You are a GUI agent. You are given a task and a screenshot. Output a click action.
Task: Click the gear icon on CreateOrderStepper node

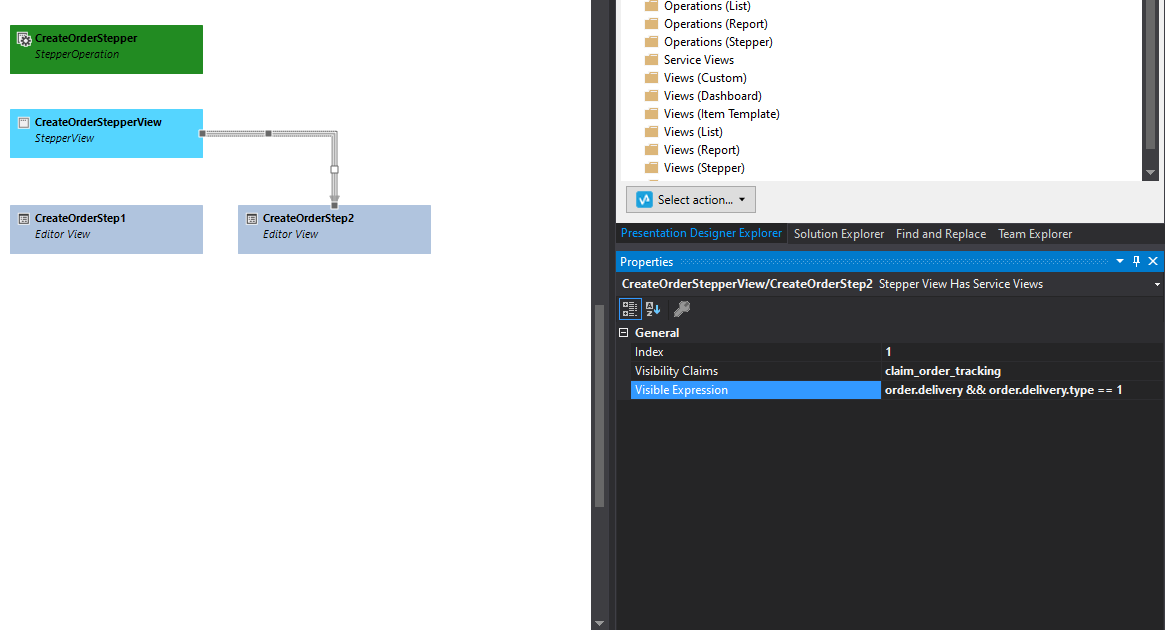point(24,39)
